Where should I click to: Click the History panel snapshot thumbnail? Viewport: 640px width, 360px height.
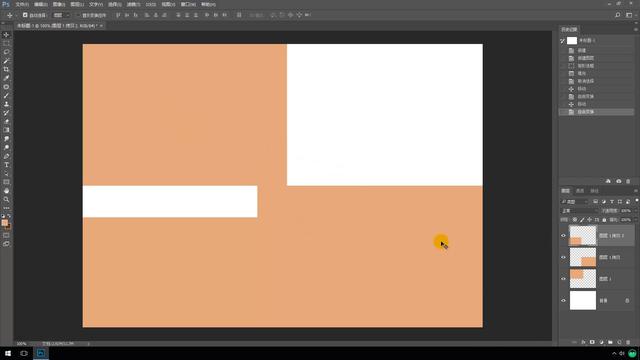pyautogui.click(x=572, y=40)
